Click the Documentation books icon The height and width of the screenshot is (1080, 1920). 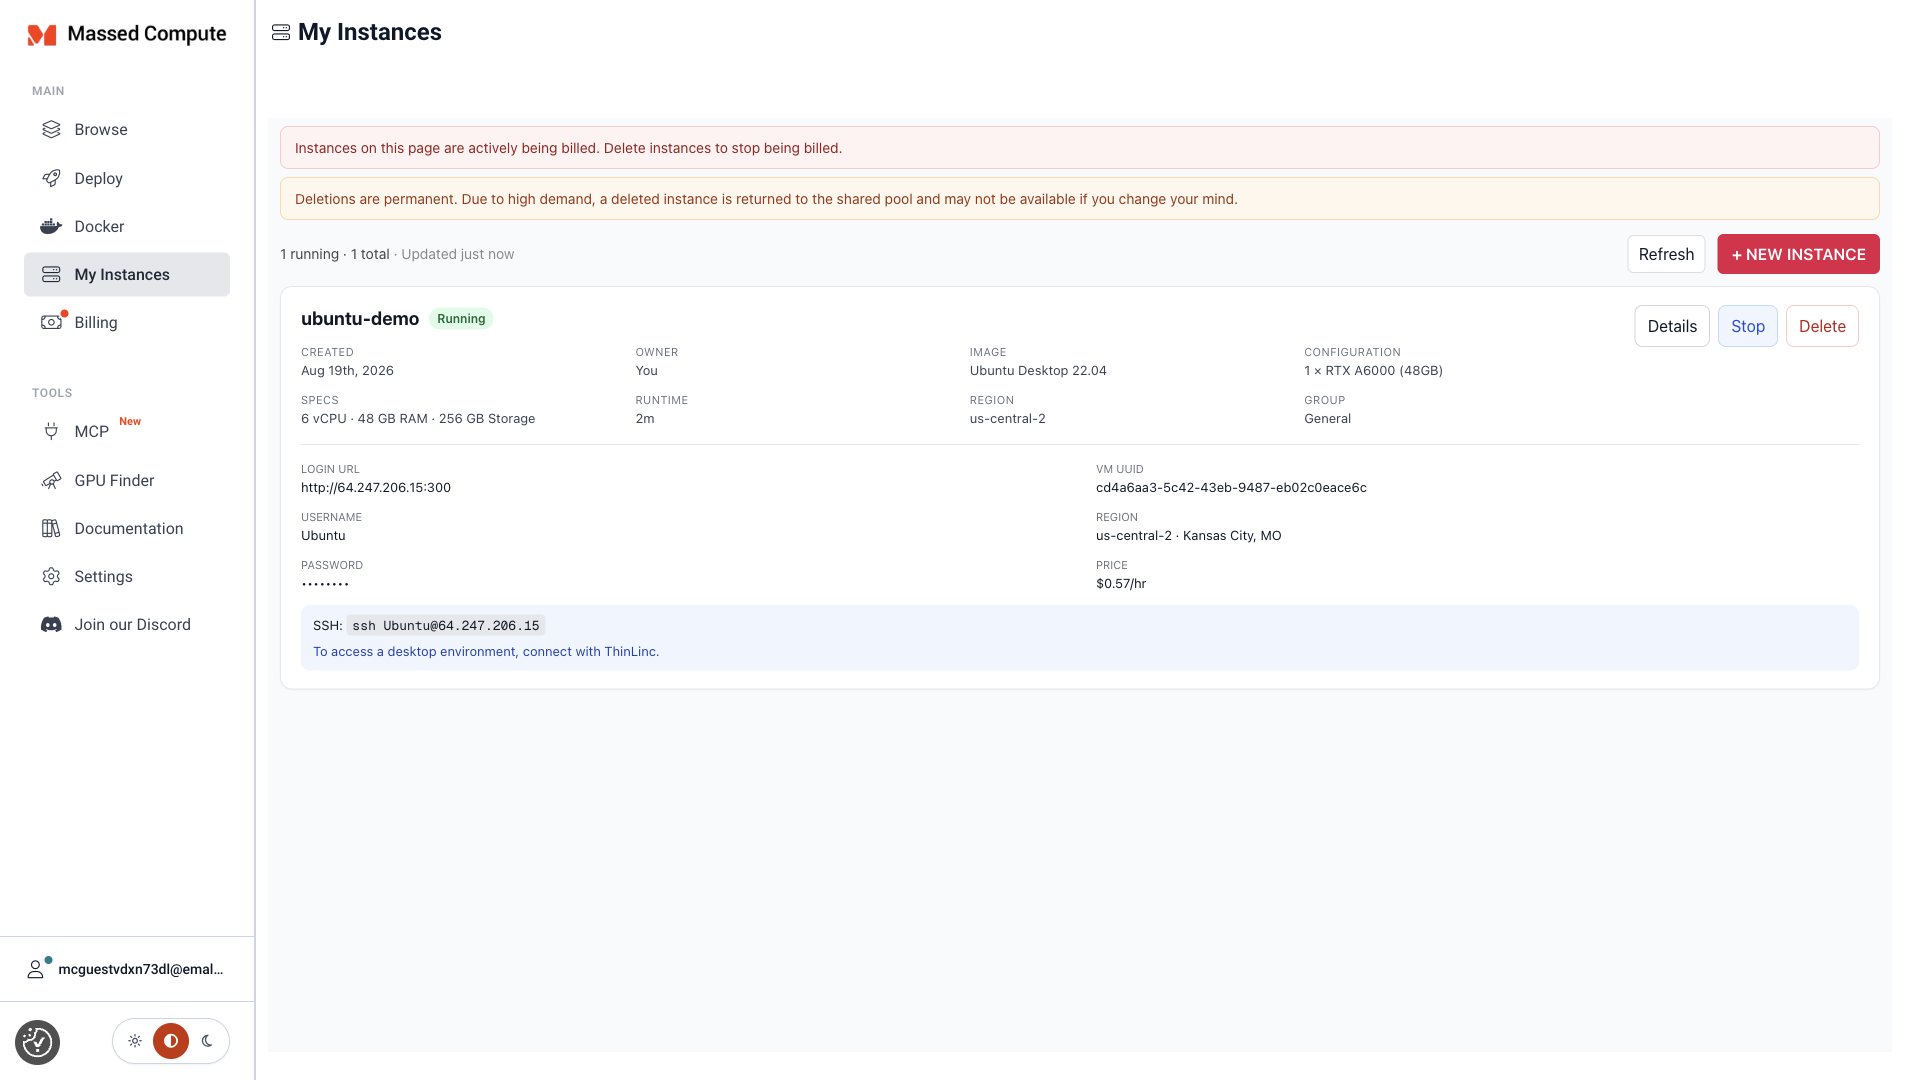51,528
